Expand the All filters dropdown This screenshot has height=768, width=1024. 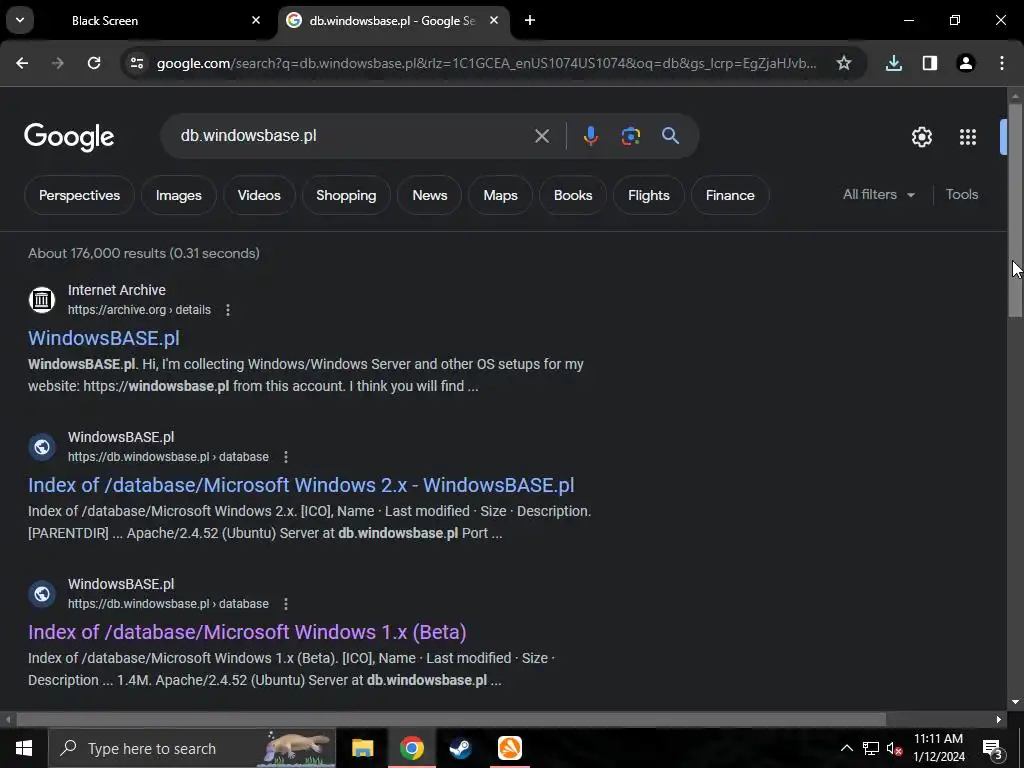click(878, 195)
